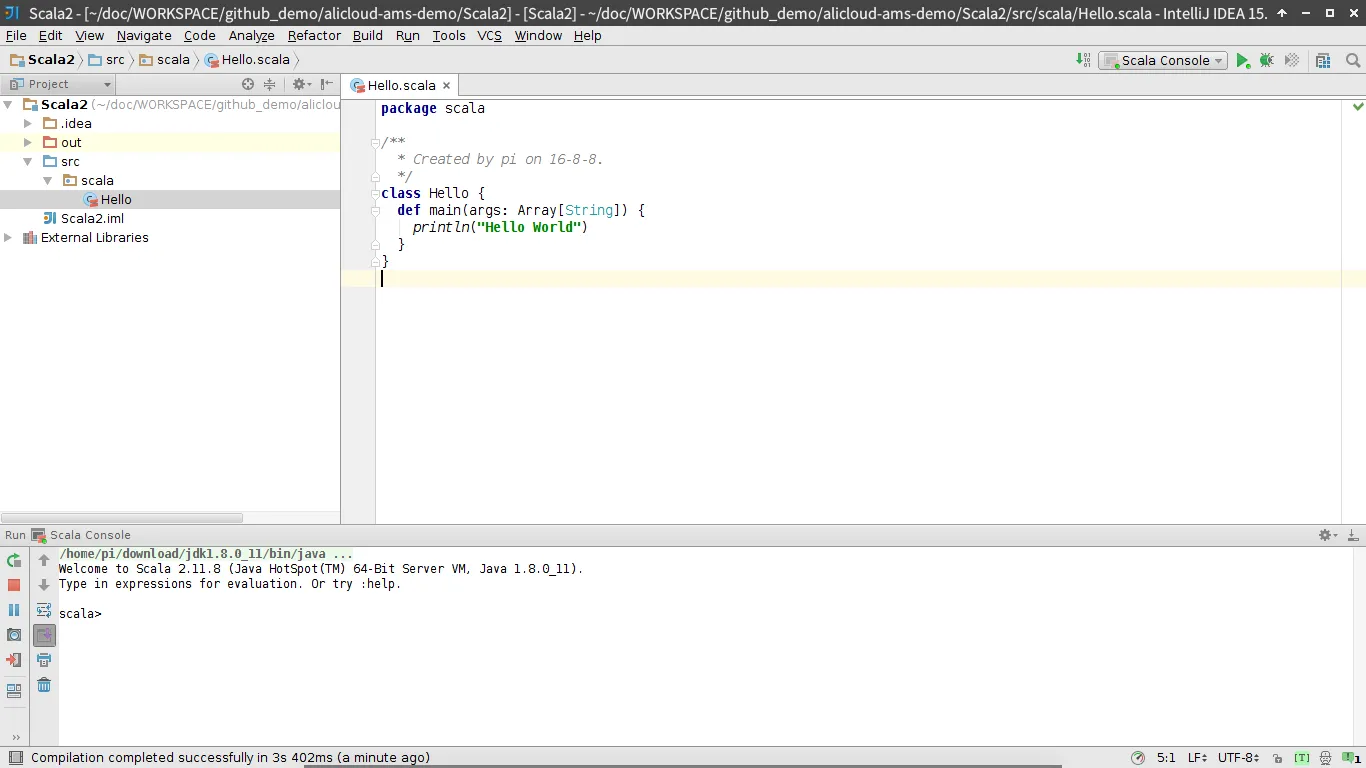Click the Exit process icon
This screenshot has height=768, width=1366.
pyautogui.click(x=14, y=660)
